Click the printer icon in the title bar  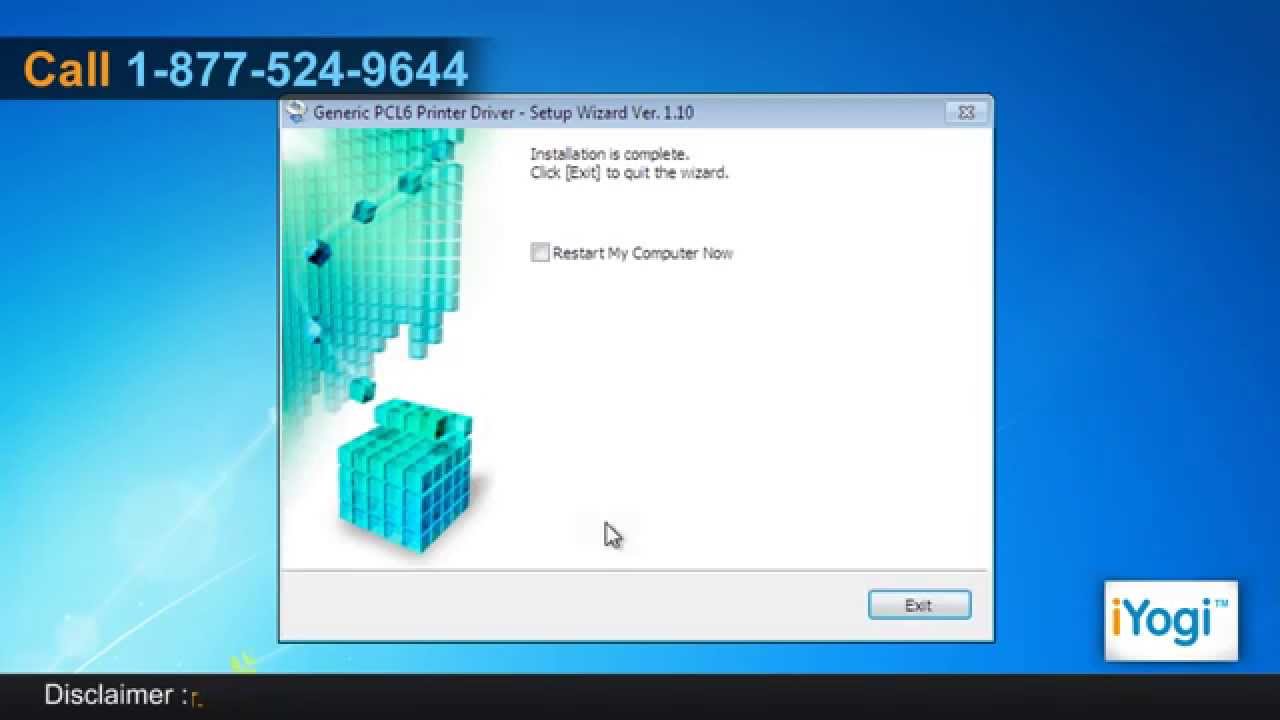click(x=296, y=112)
